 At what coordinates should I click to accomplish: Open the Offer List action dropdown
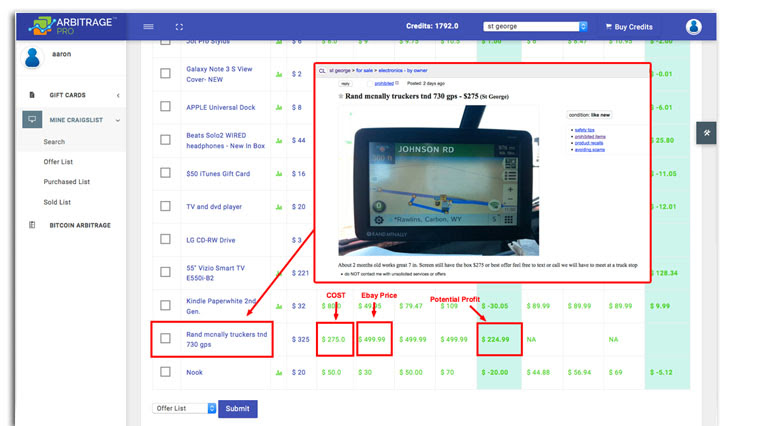tap(184, 408)
